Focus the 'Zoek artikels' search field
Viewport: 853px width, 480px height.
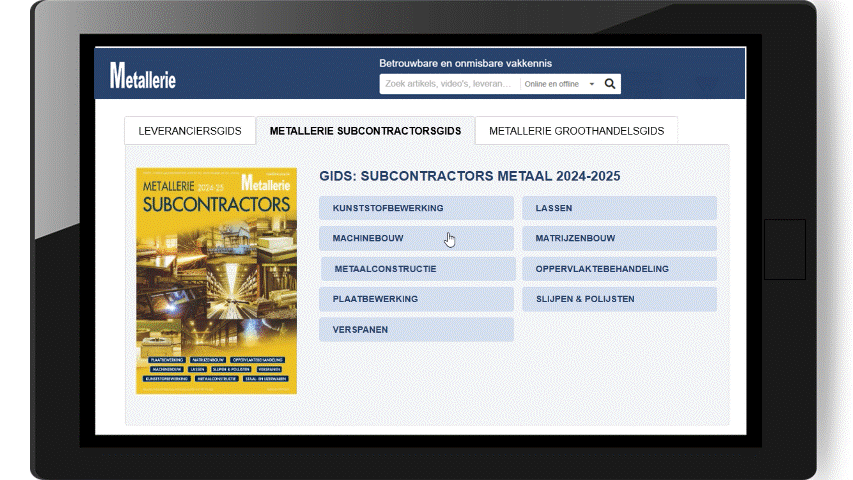pos(449,84)
